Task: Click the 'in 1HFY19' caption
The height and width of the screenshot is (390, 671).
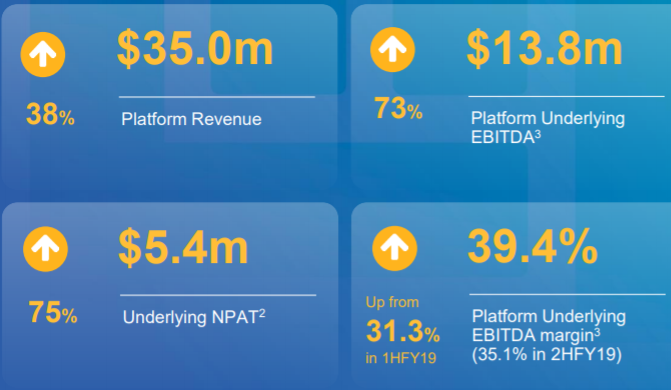Action: click(401, 358)
